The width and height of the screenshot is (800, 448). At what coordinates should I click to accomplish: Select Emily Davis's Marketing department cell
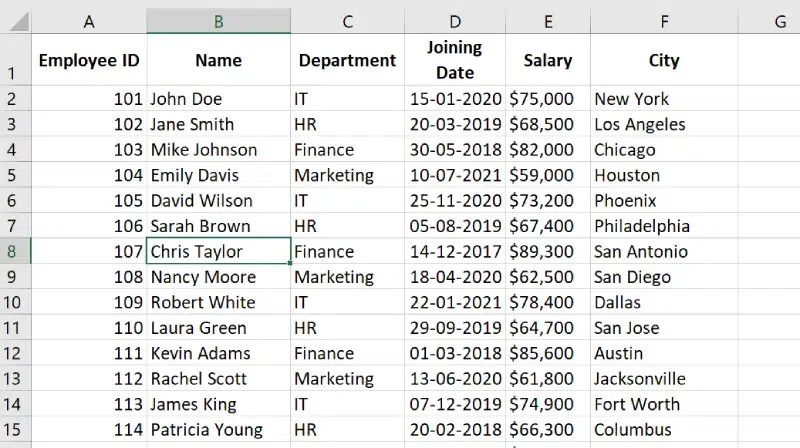348,175
